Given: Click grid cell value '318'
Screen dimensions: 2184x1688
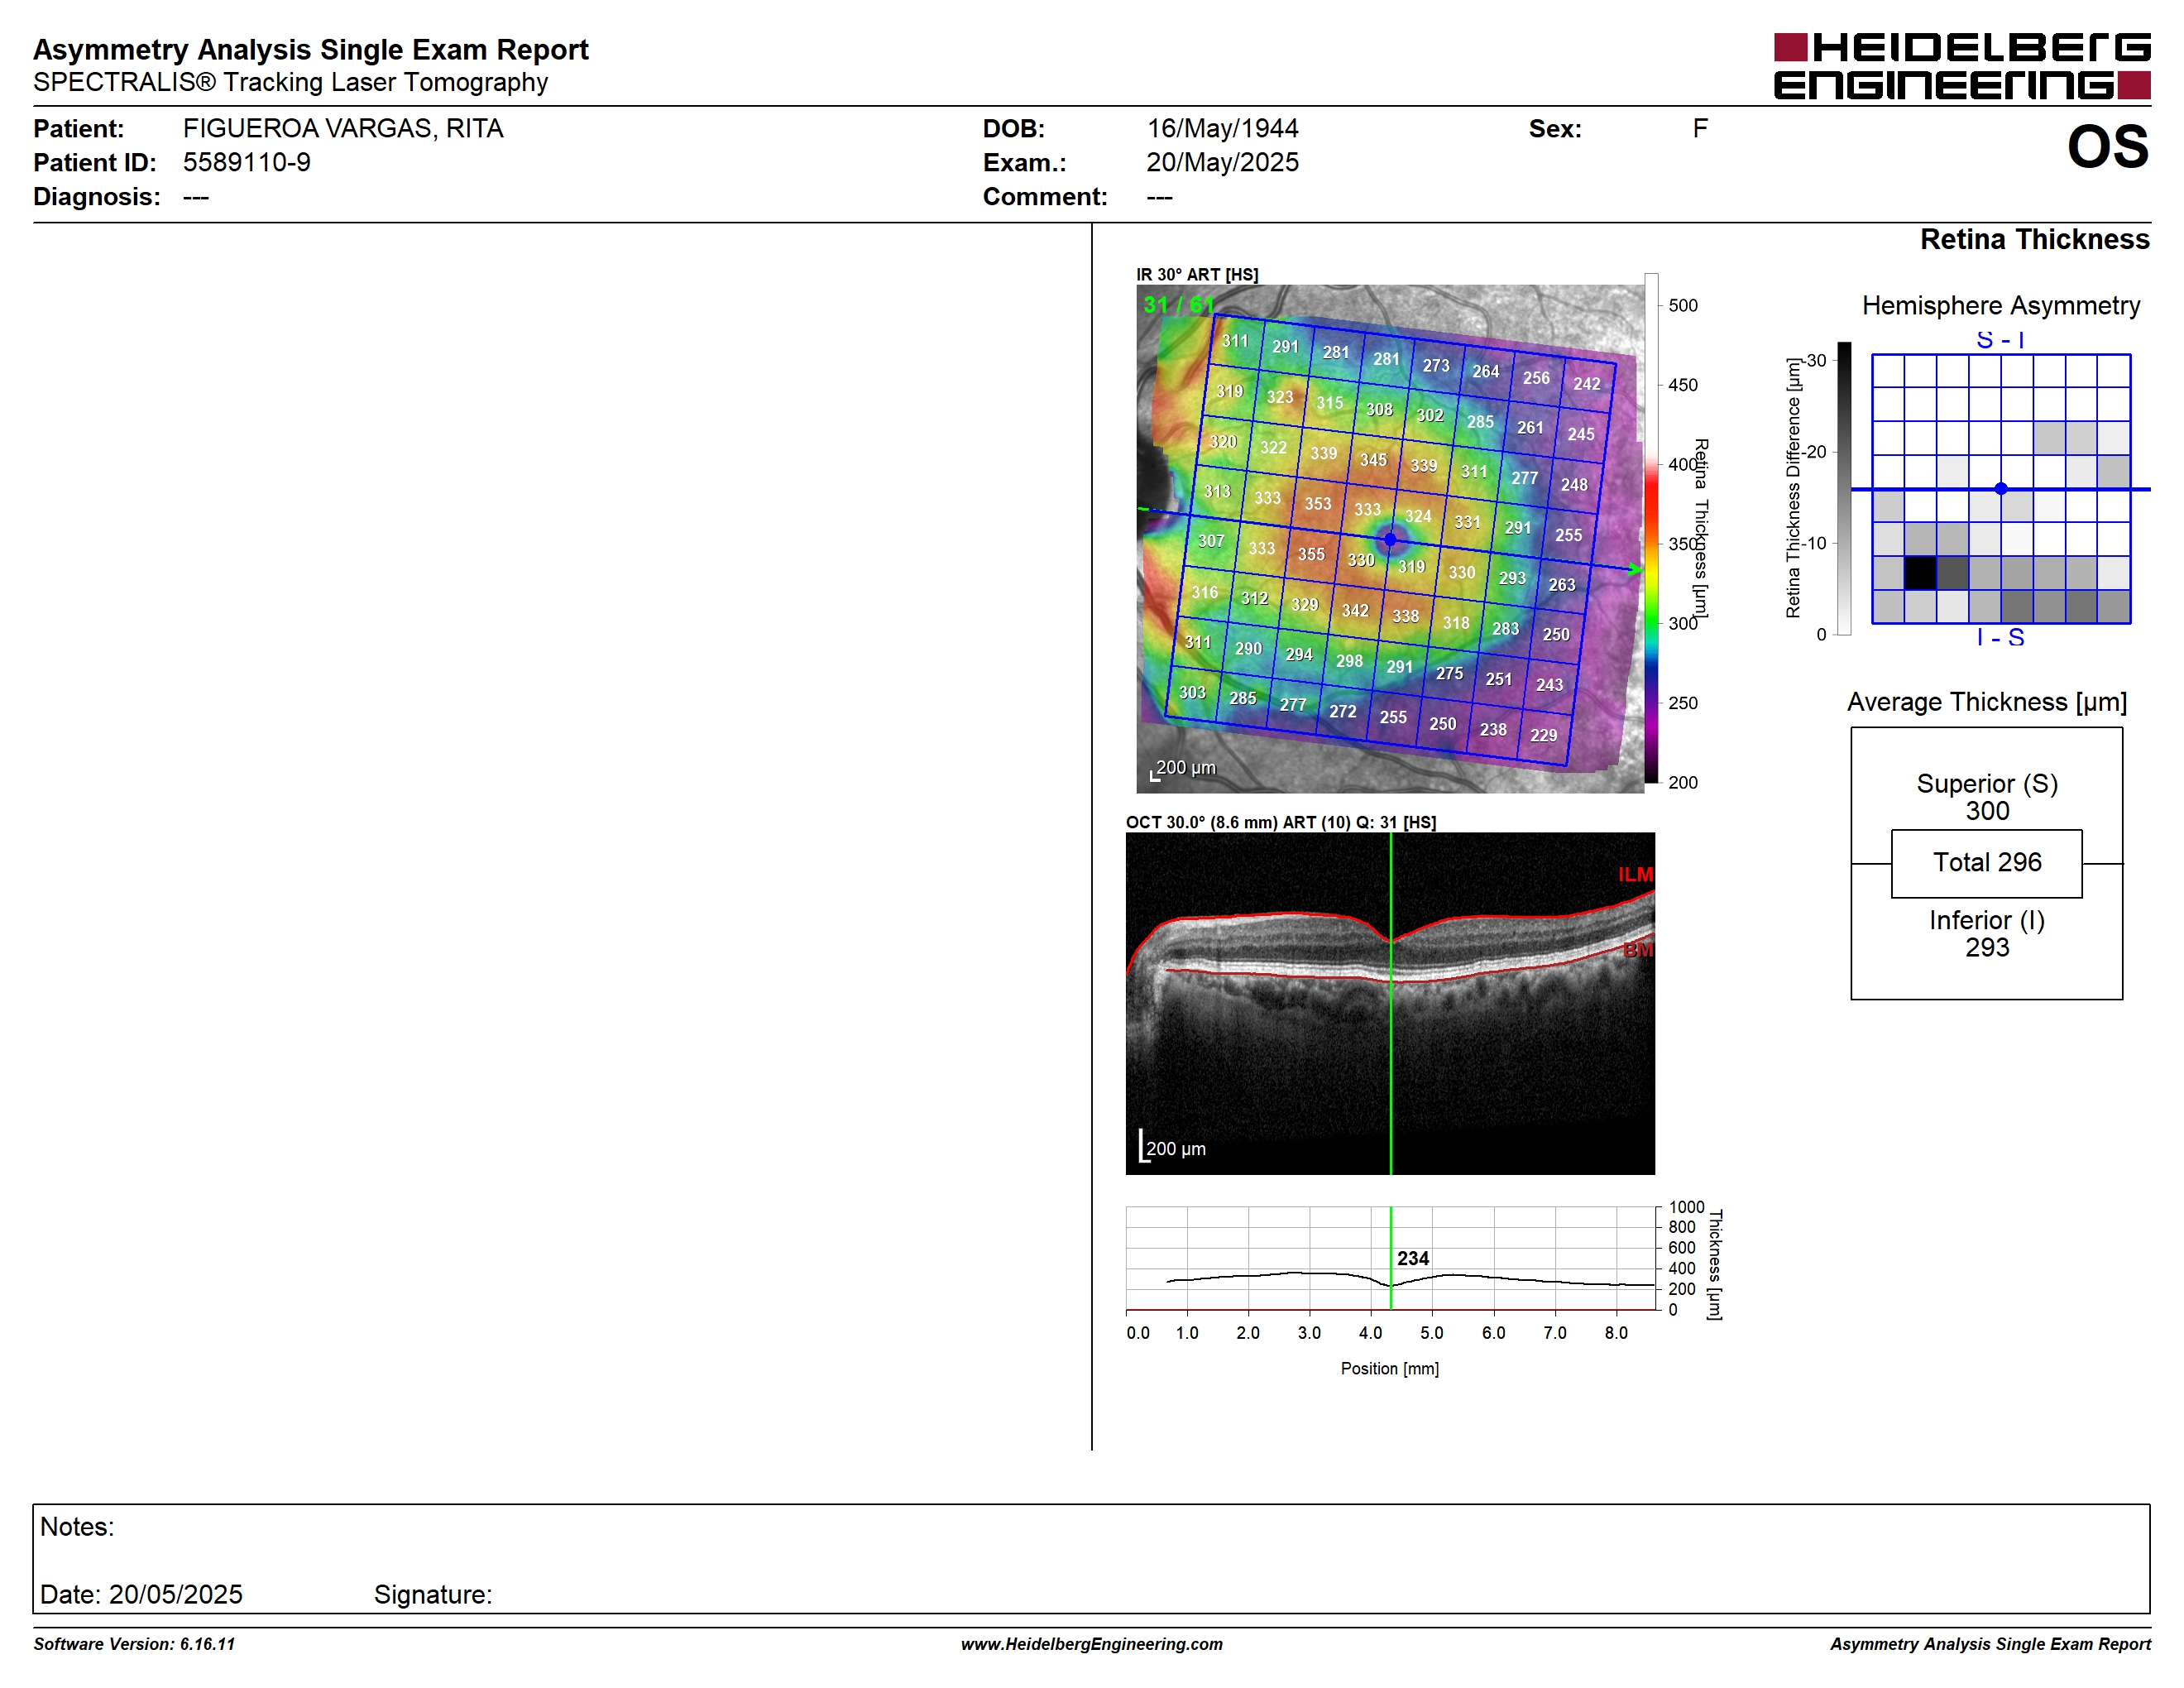Looking at the screenshot, I should pos(1456,622).
